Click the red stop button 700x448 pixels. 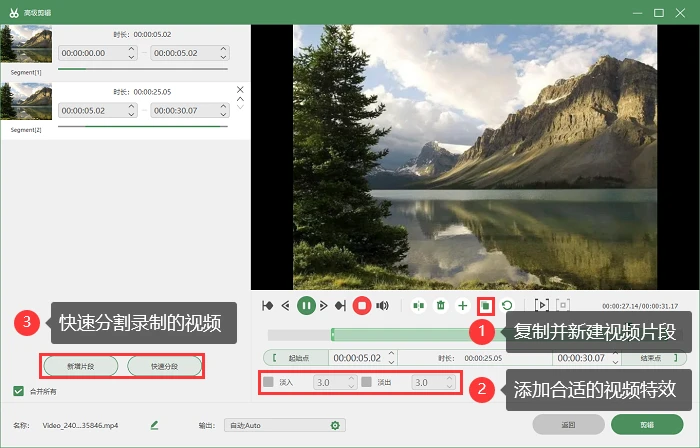pos(362,306)
